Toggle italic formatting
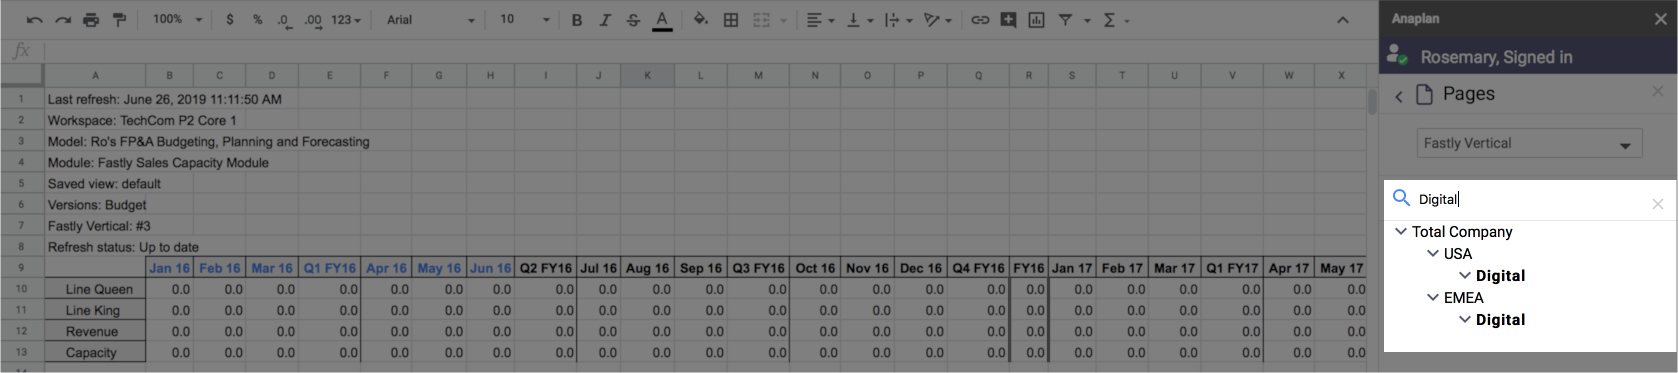The height and width of the screenshot is (373, 1678). [x=605, y=20]
